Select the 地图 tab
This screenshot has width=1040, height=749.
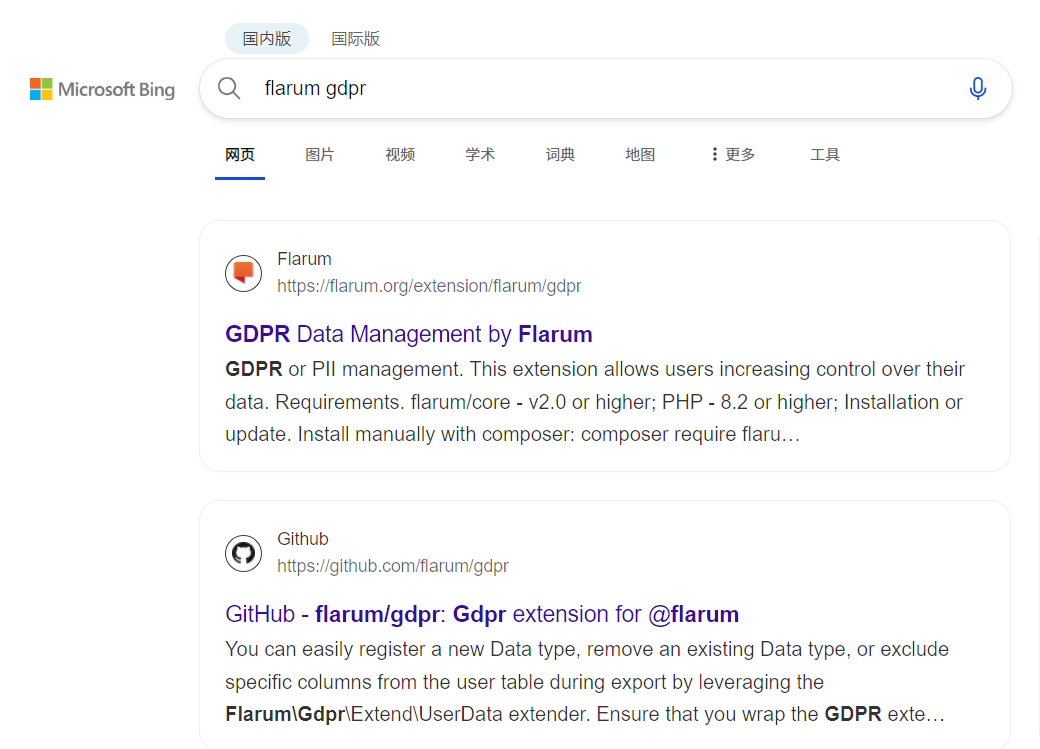(640, 155)
